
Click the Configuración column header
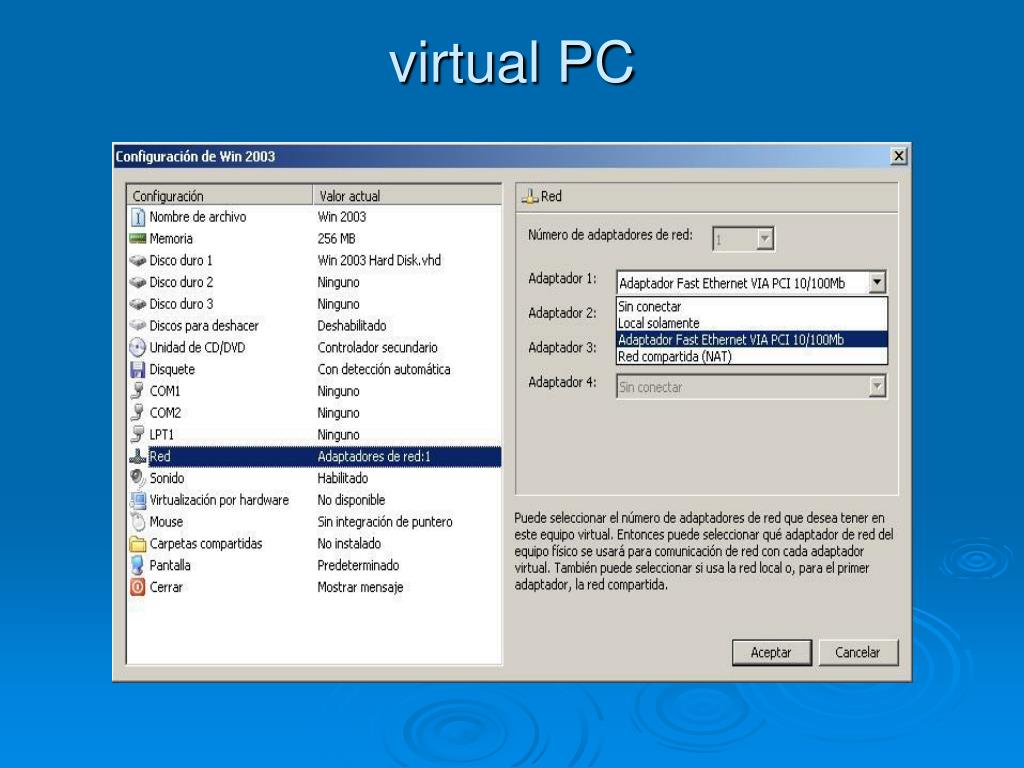pos(219,196)
